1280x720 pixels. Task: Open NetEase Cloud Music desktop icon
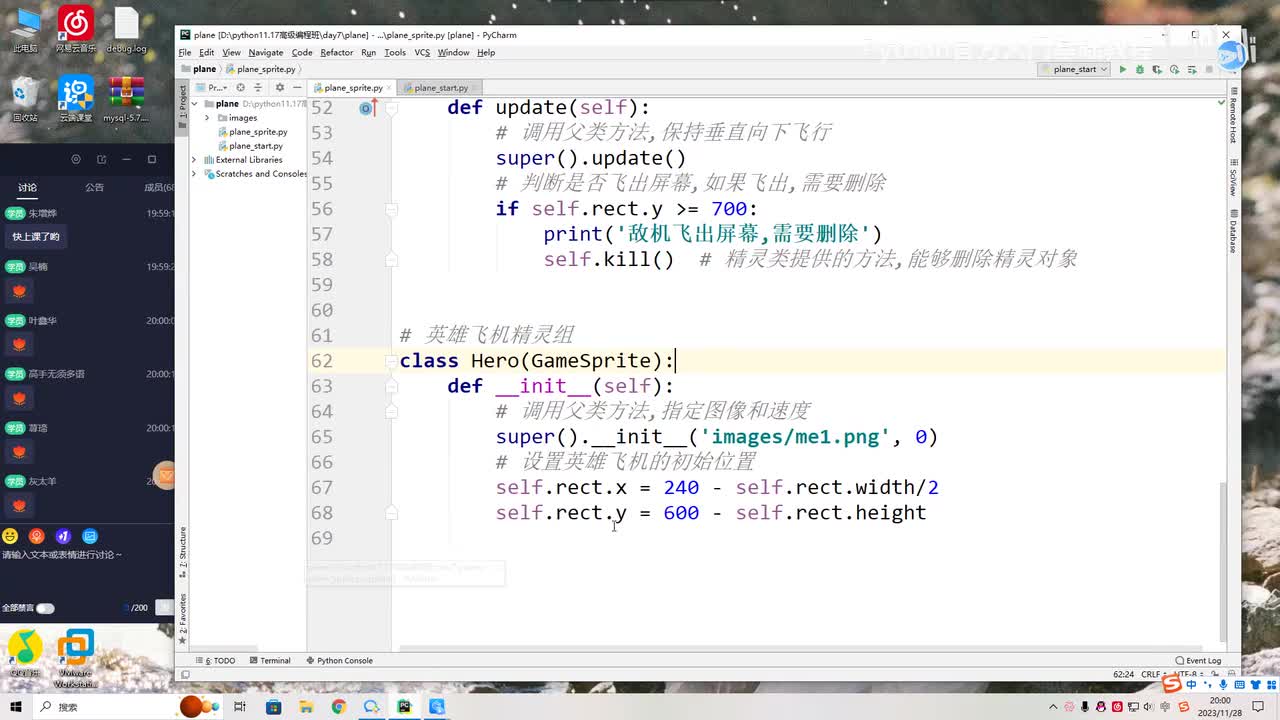click(x=75, y=29)
